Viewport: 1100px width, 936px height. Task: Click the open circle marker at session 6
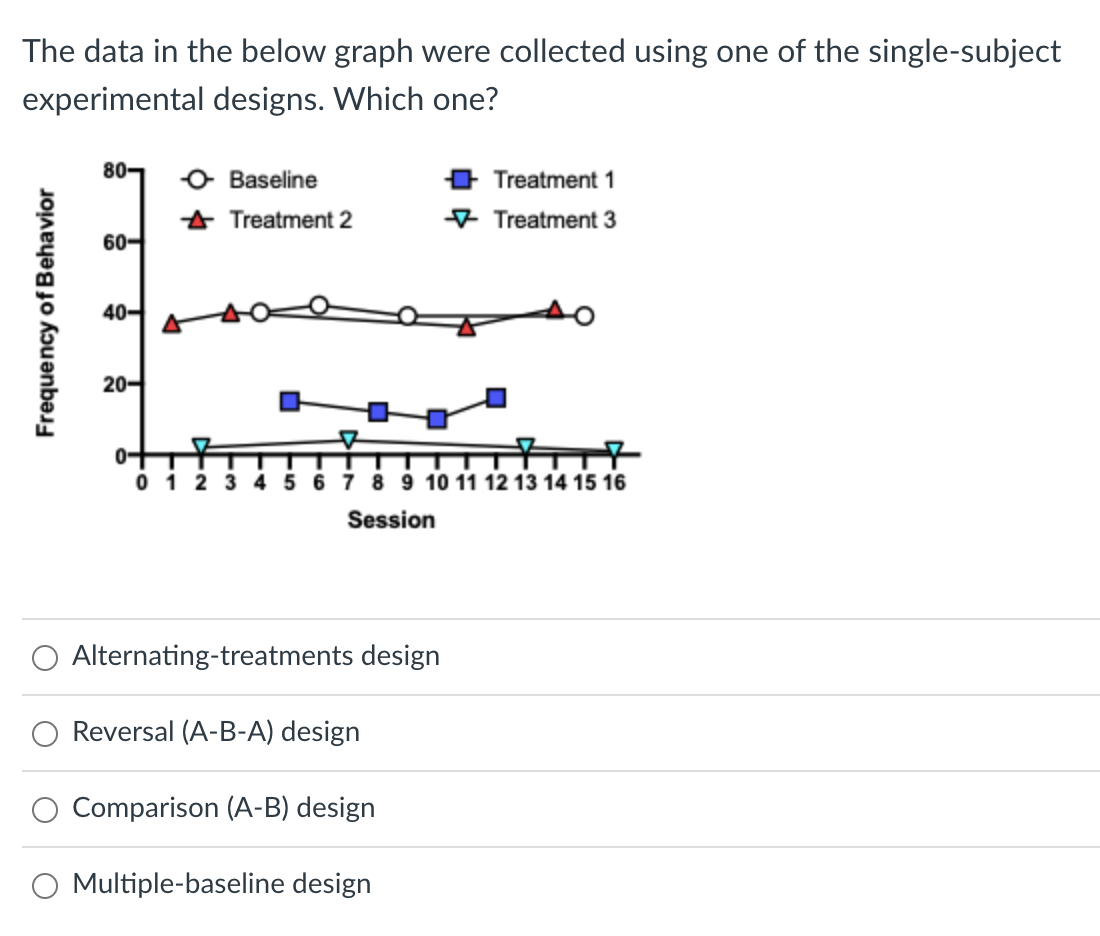click(318, 304)
